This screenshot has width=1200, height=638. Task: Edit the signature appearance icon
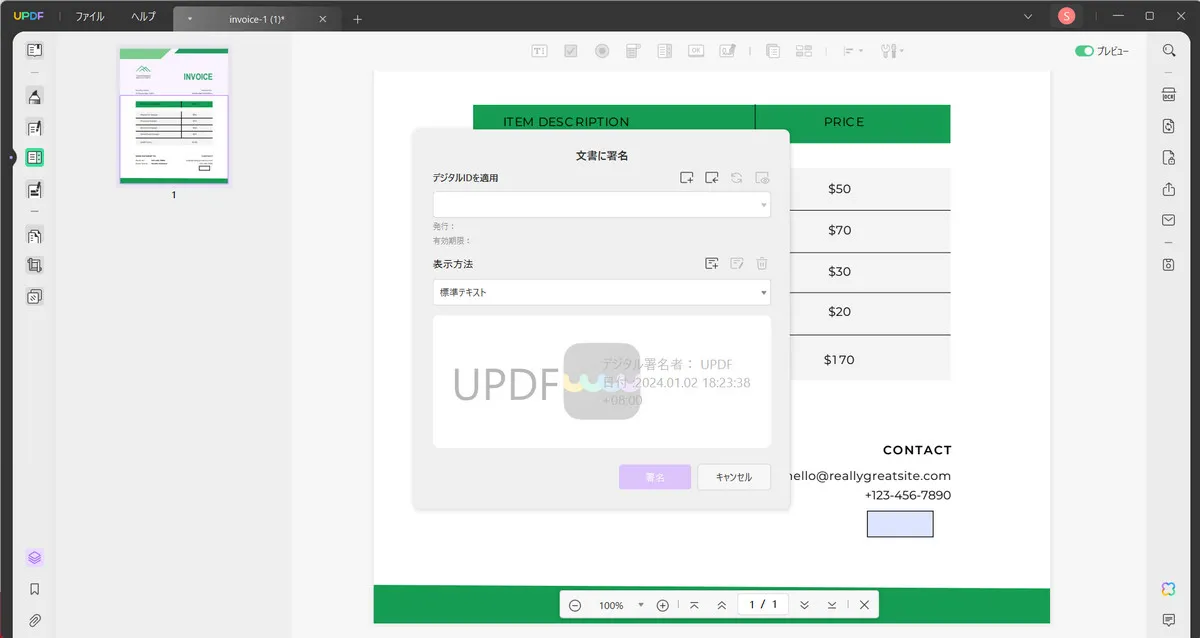[x=737, y=264]
